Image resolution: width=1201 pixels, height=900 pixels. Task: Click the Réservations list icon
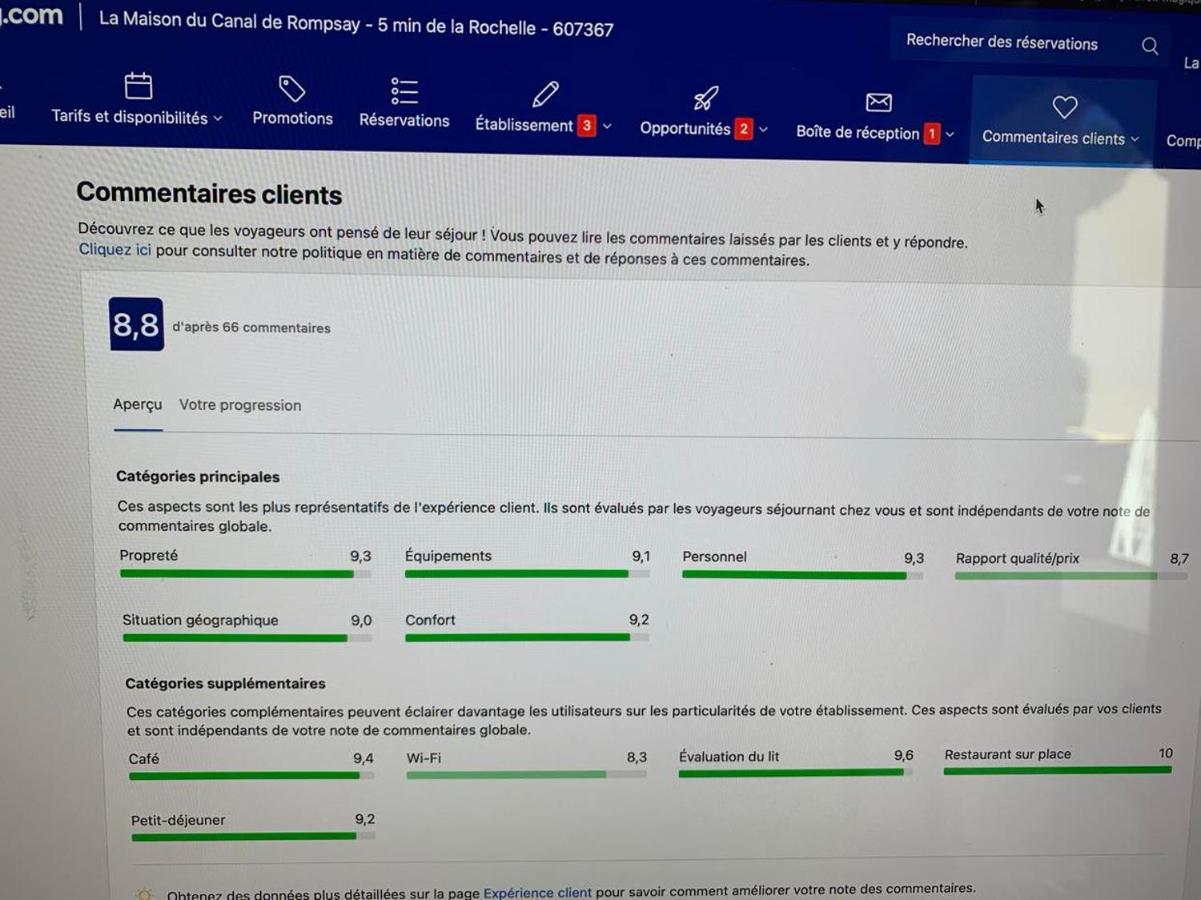pos(404,91)
